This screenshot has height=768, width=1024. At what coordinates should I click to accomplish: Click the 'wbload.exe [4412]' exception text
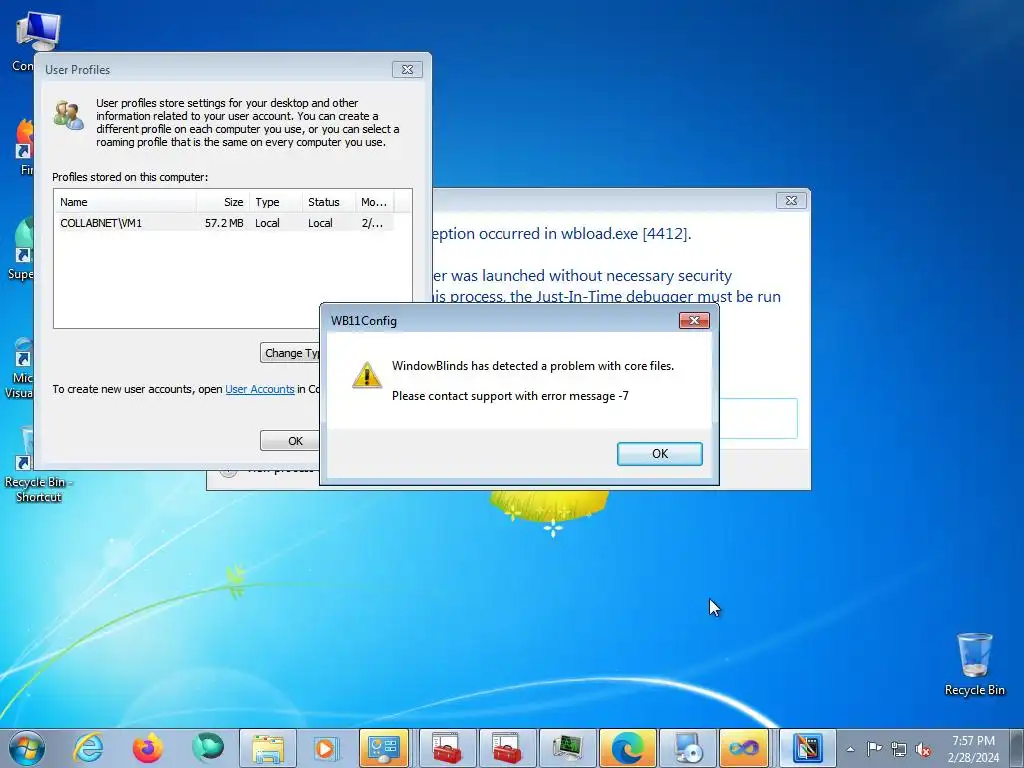tap(626, 234)
